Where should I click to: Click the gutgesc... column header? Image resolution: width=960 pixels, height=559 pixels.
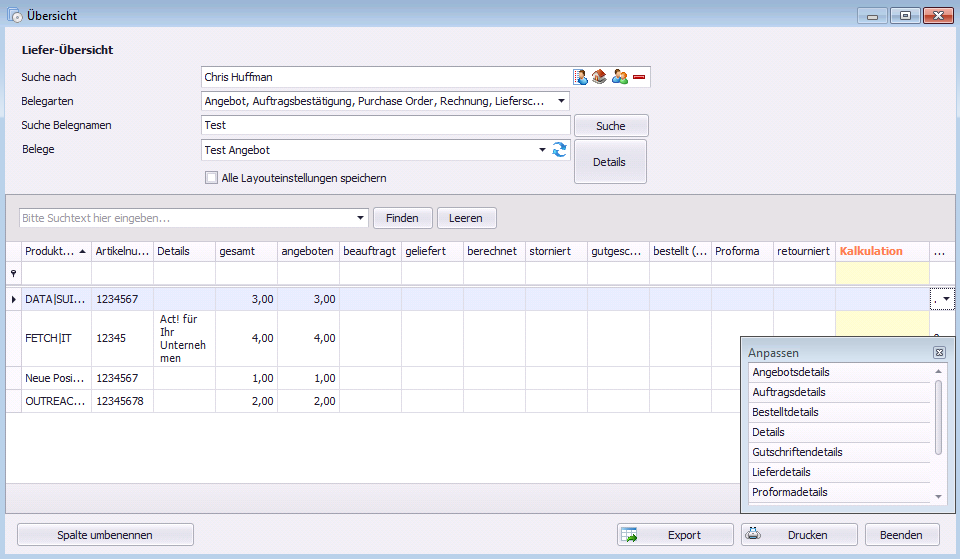click(618, 251)
